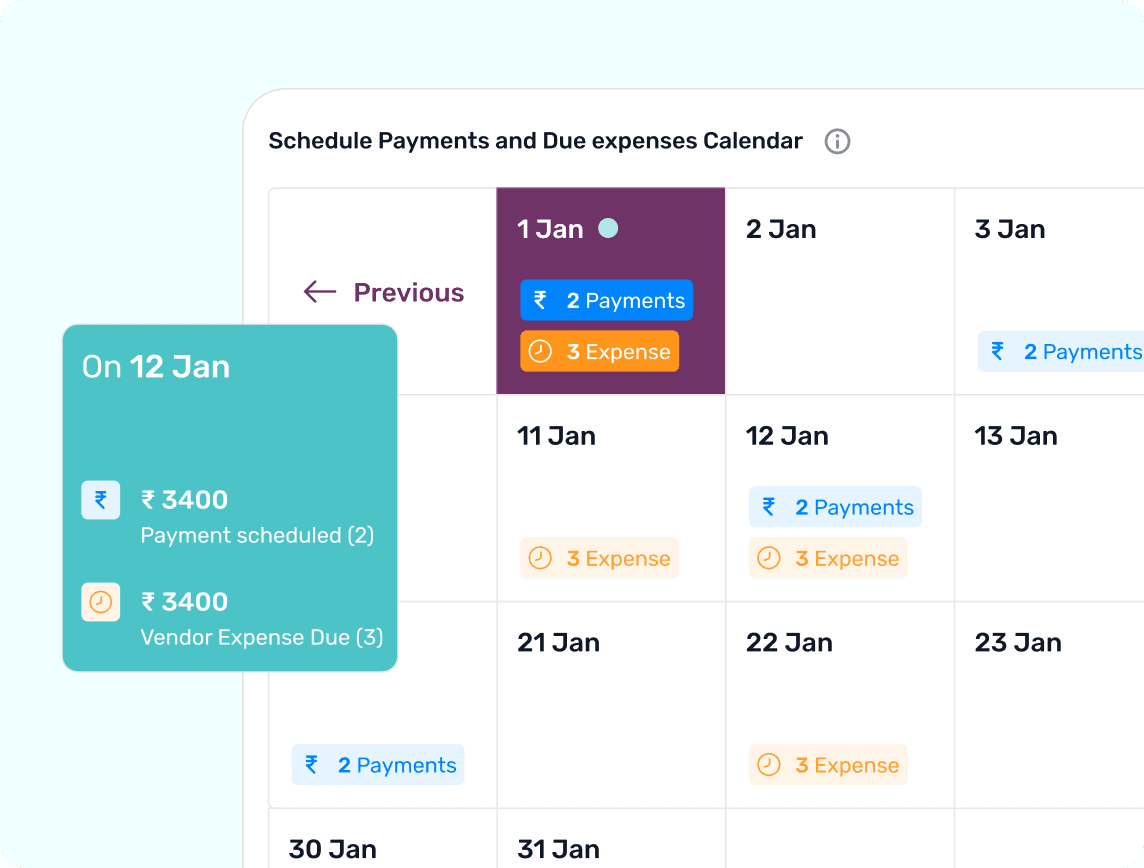Click rupee icon in 12 Jan payments badge
Screen dimensions: 1144x868
(769, 507)
